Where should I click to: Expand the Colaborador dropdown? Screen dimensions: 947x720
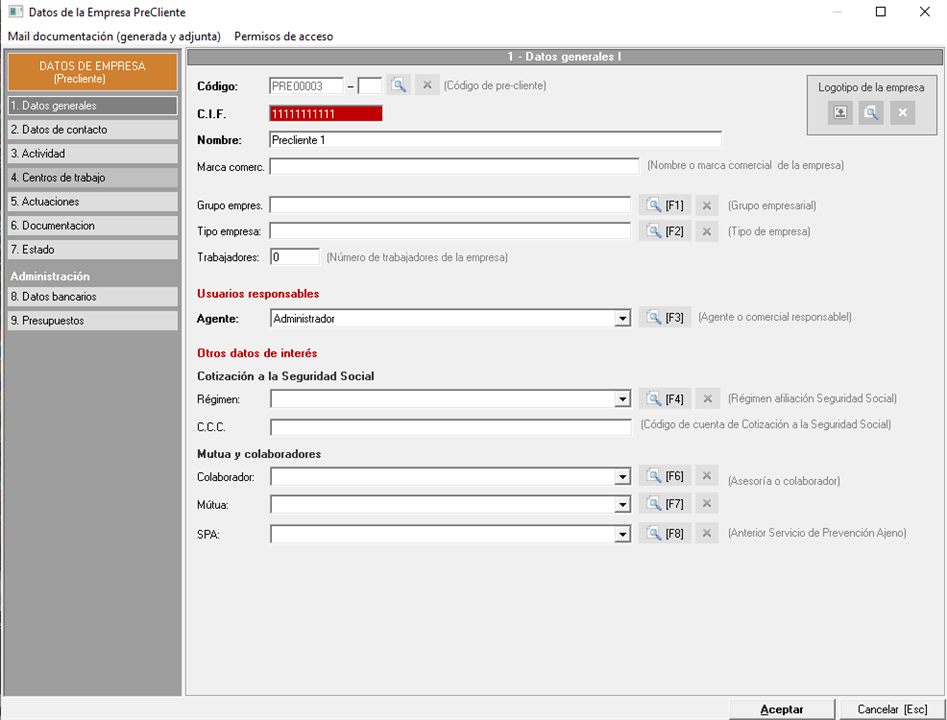coord(623,477)
